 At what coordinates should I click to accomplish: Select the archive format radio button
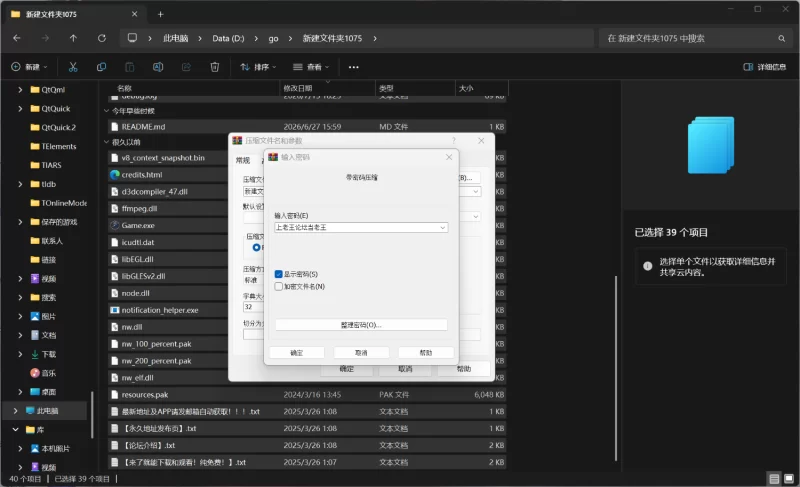point(257,247)
